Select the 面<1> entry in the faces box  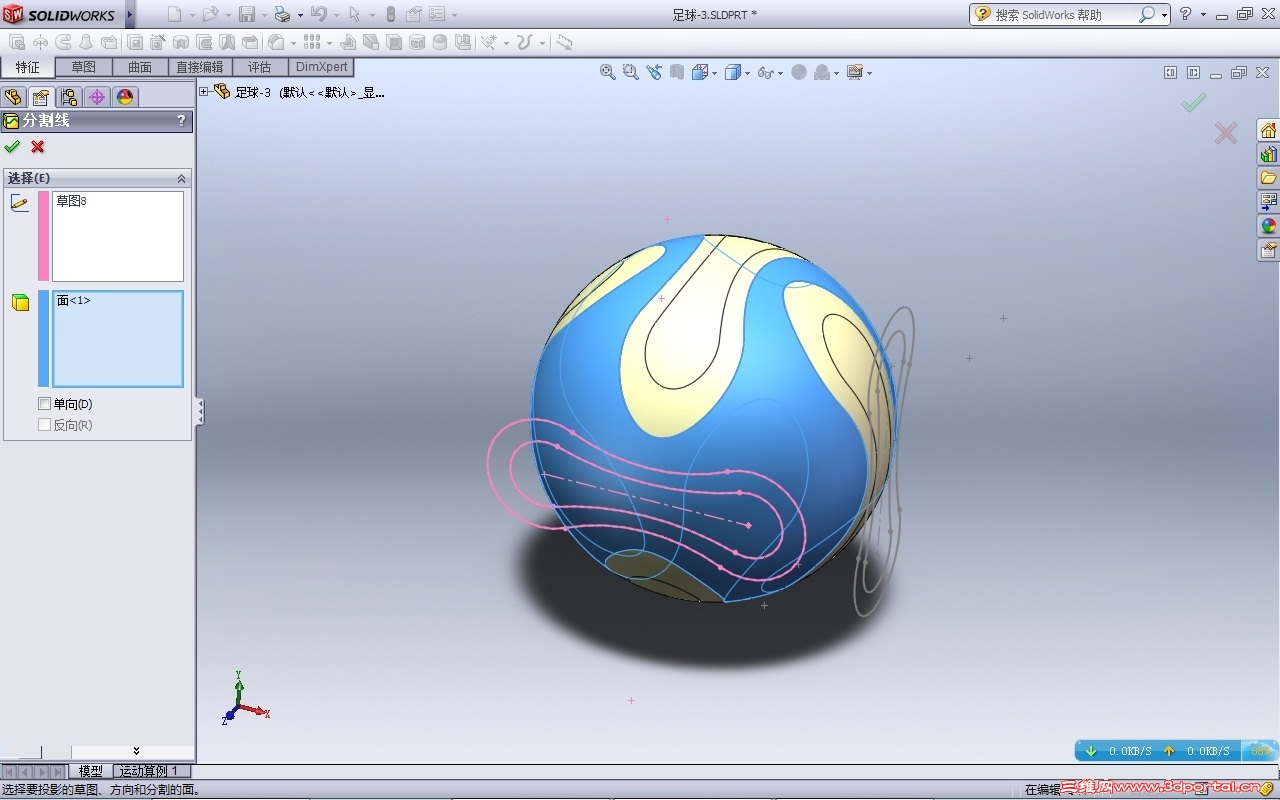click(73, 300)
